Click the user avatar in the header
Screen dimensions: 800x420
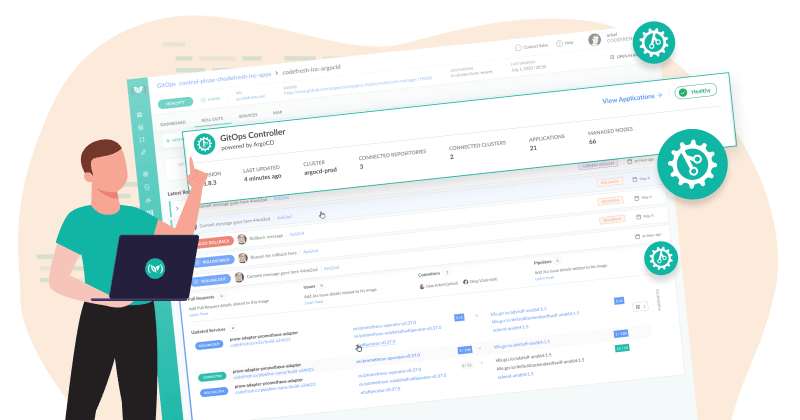594,40
